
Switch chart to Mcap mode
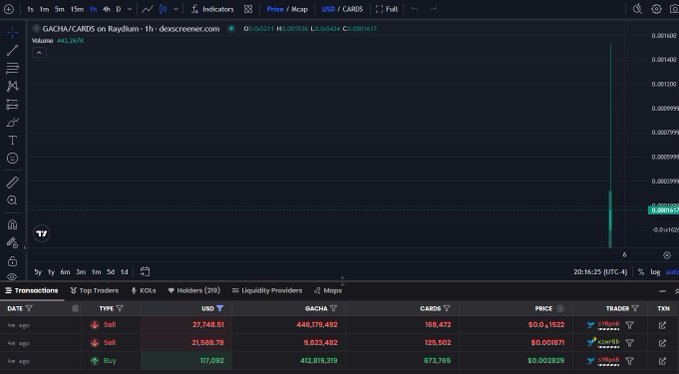[x=300, y=9]
